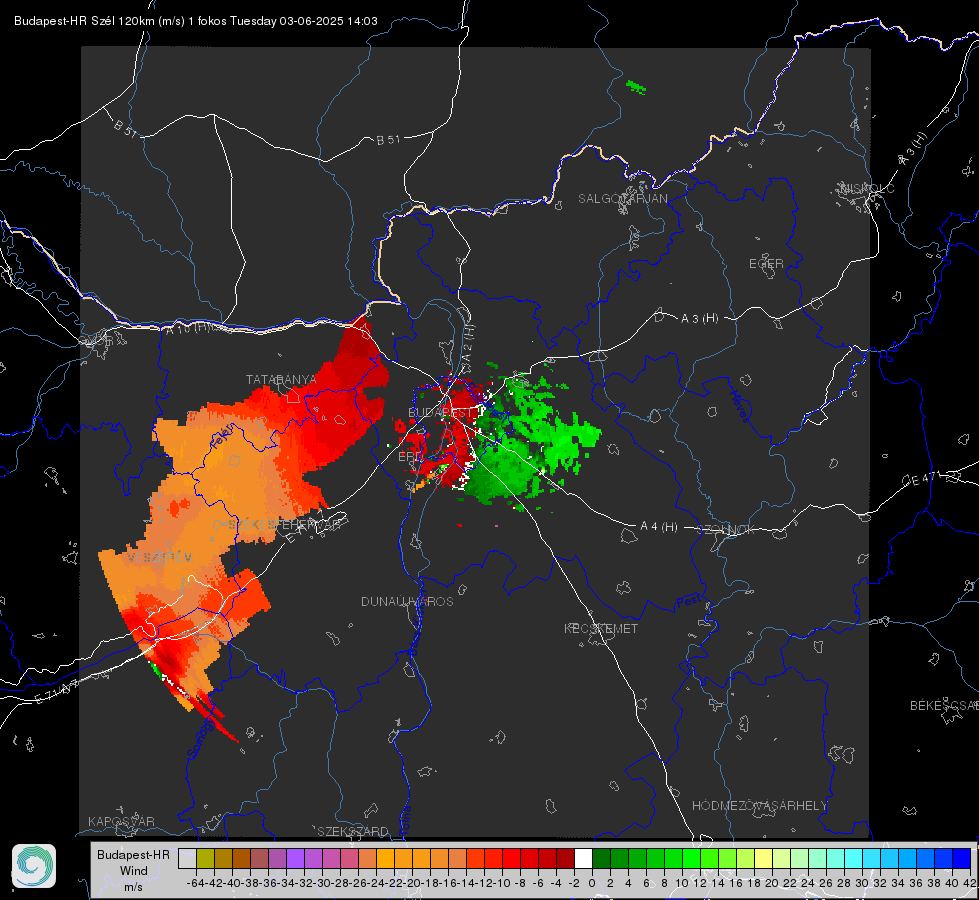Click the TATABÁNYA city label

coord(281,380)
